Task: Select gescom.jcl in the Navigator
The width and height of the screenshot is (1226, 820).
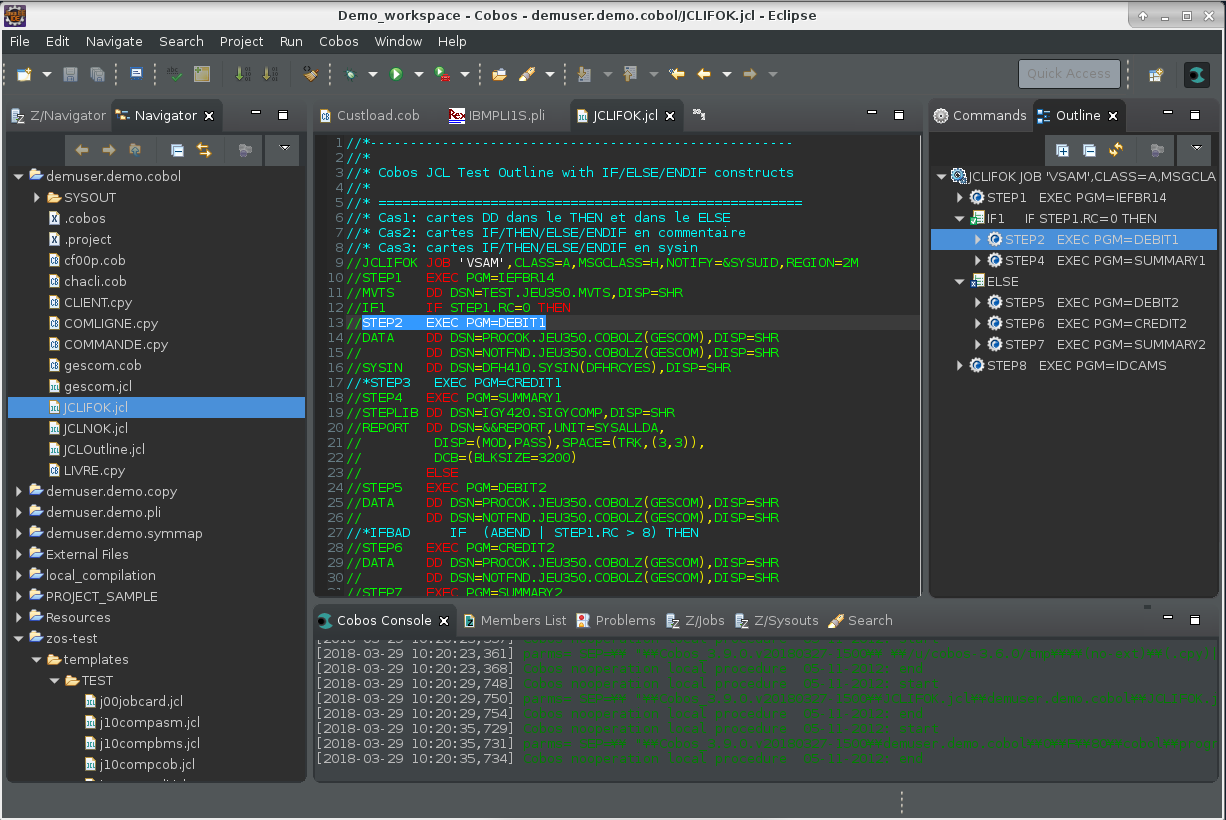Action: point(96,386)
